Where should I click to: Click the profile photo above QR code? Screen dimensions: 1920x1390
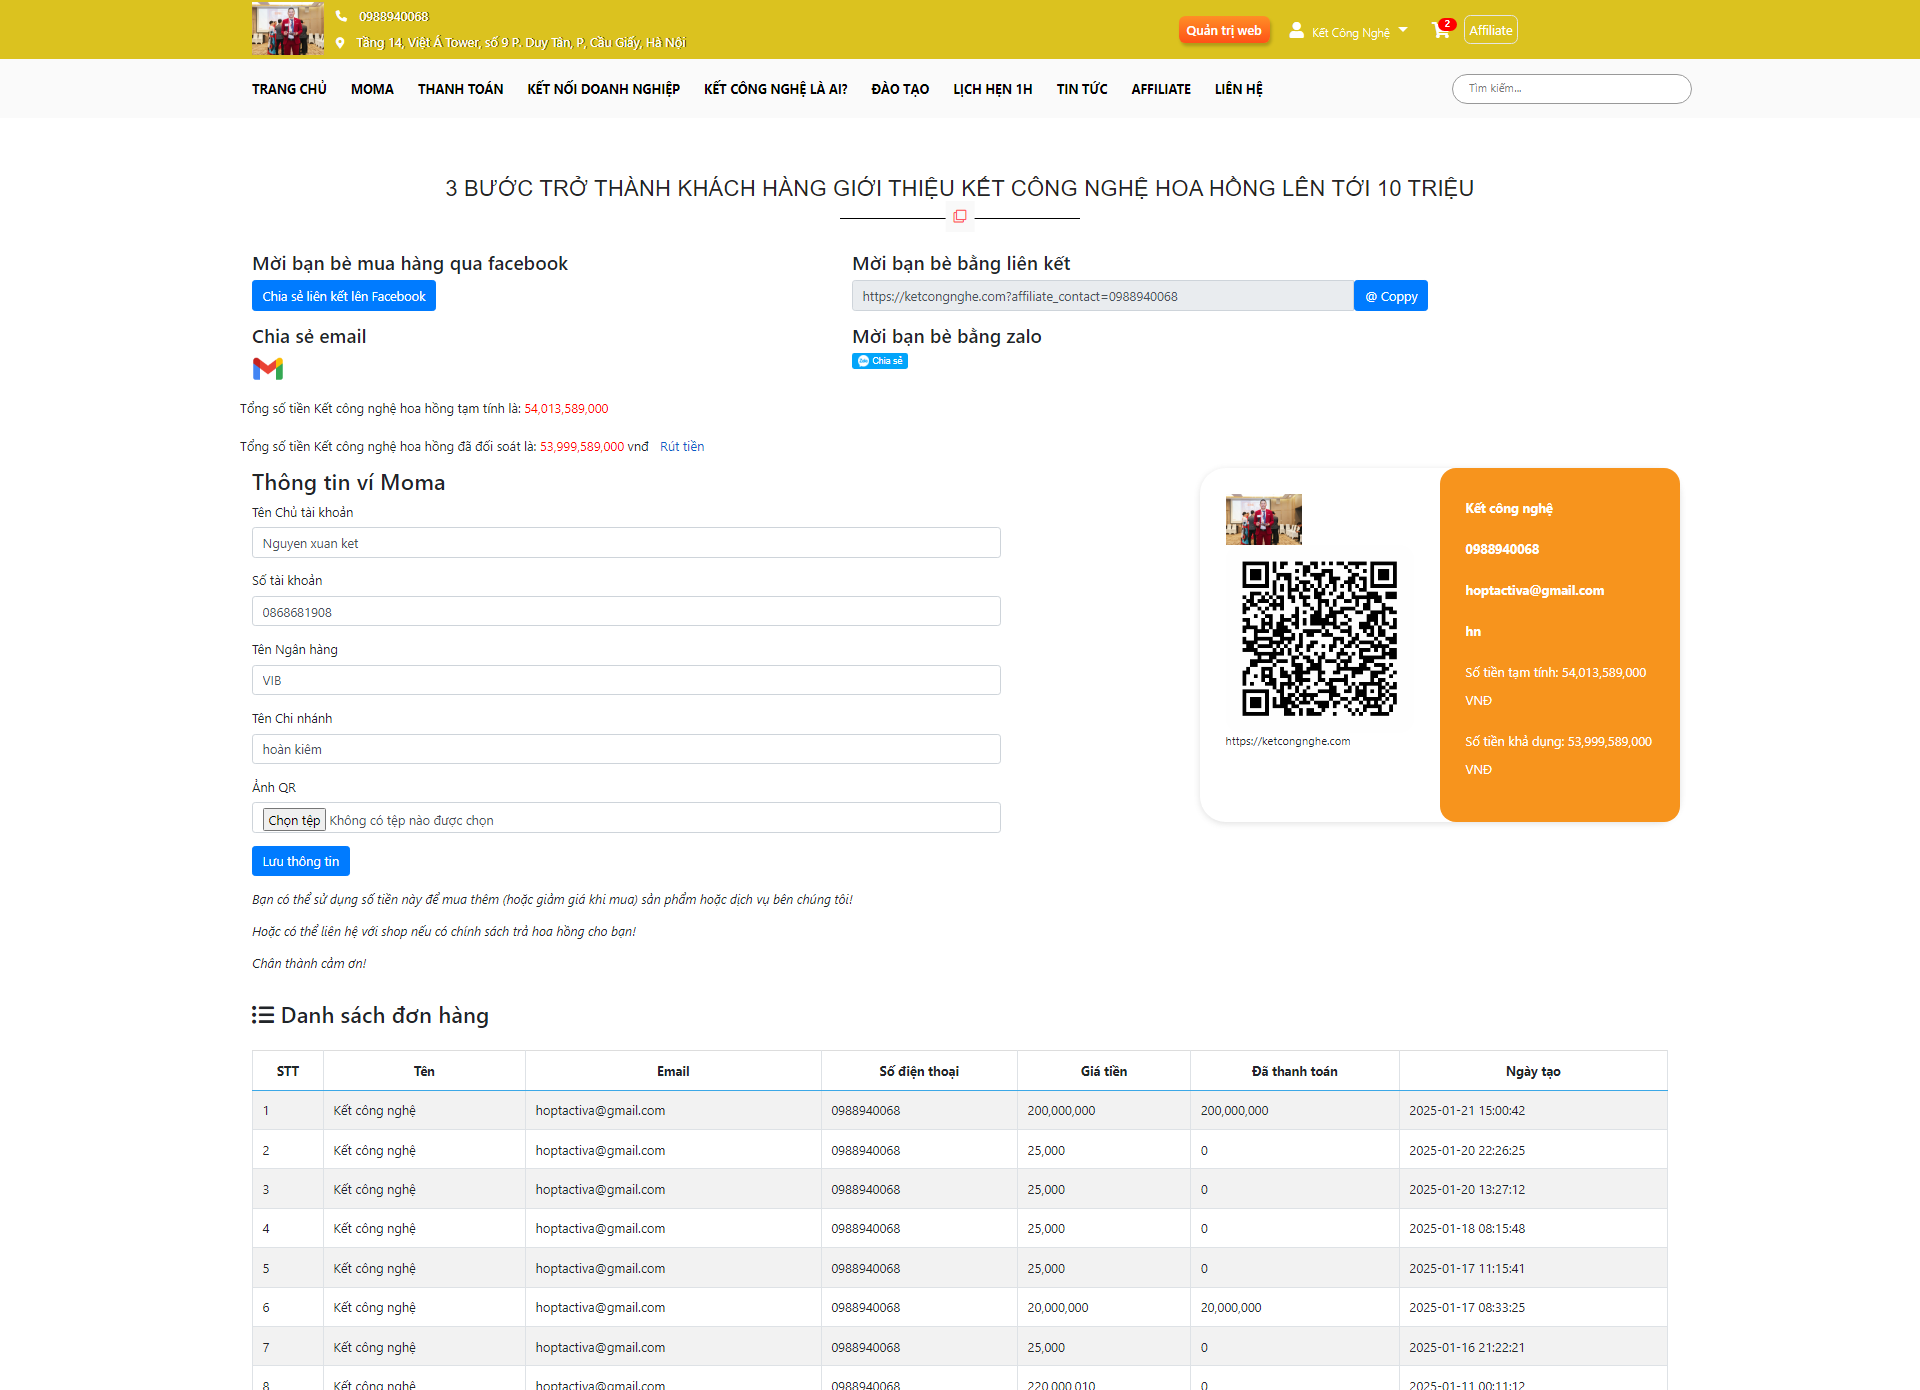tap(1264, 519)
